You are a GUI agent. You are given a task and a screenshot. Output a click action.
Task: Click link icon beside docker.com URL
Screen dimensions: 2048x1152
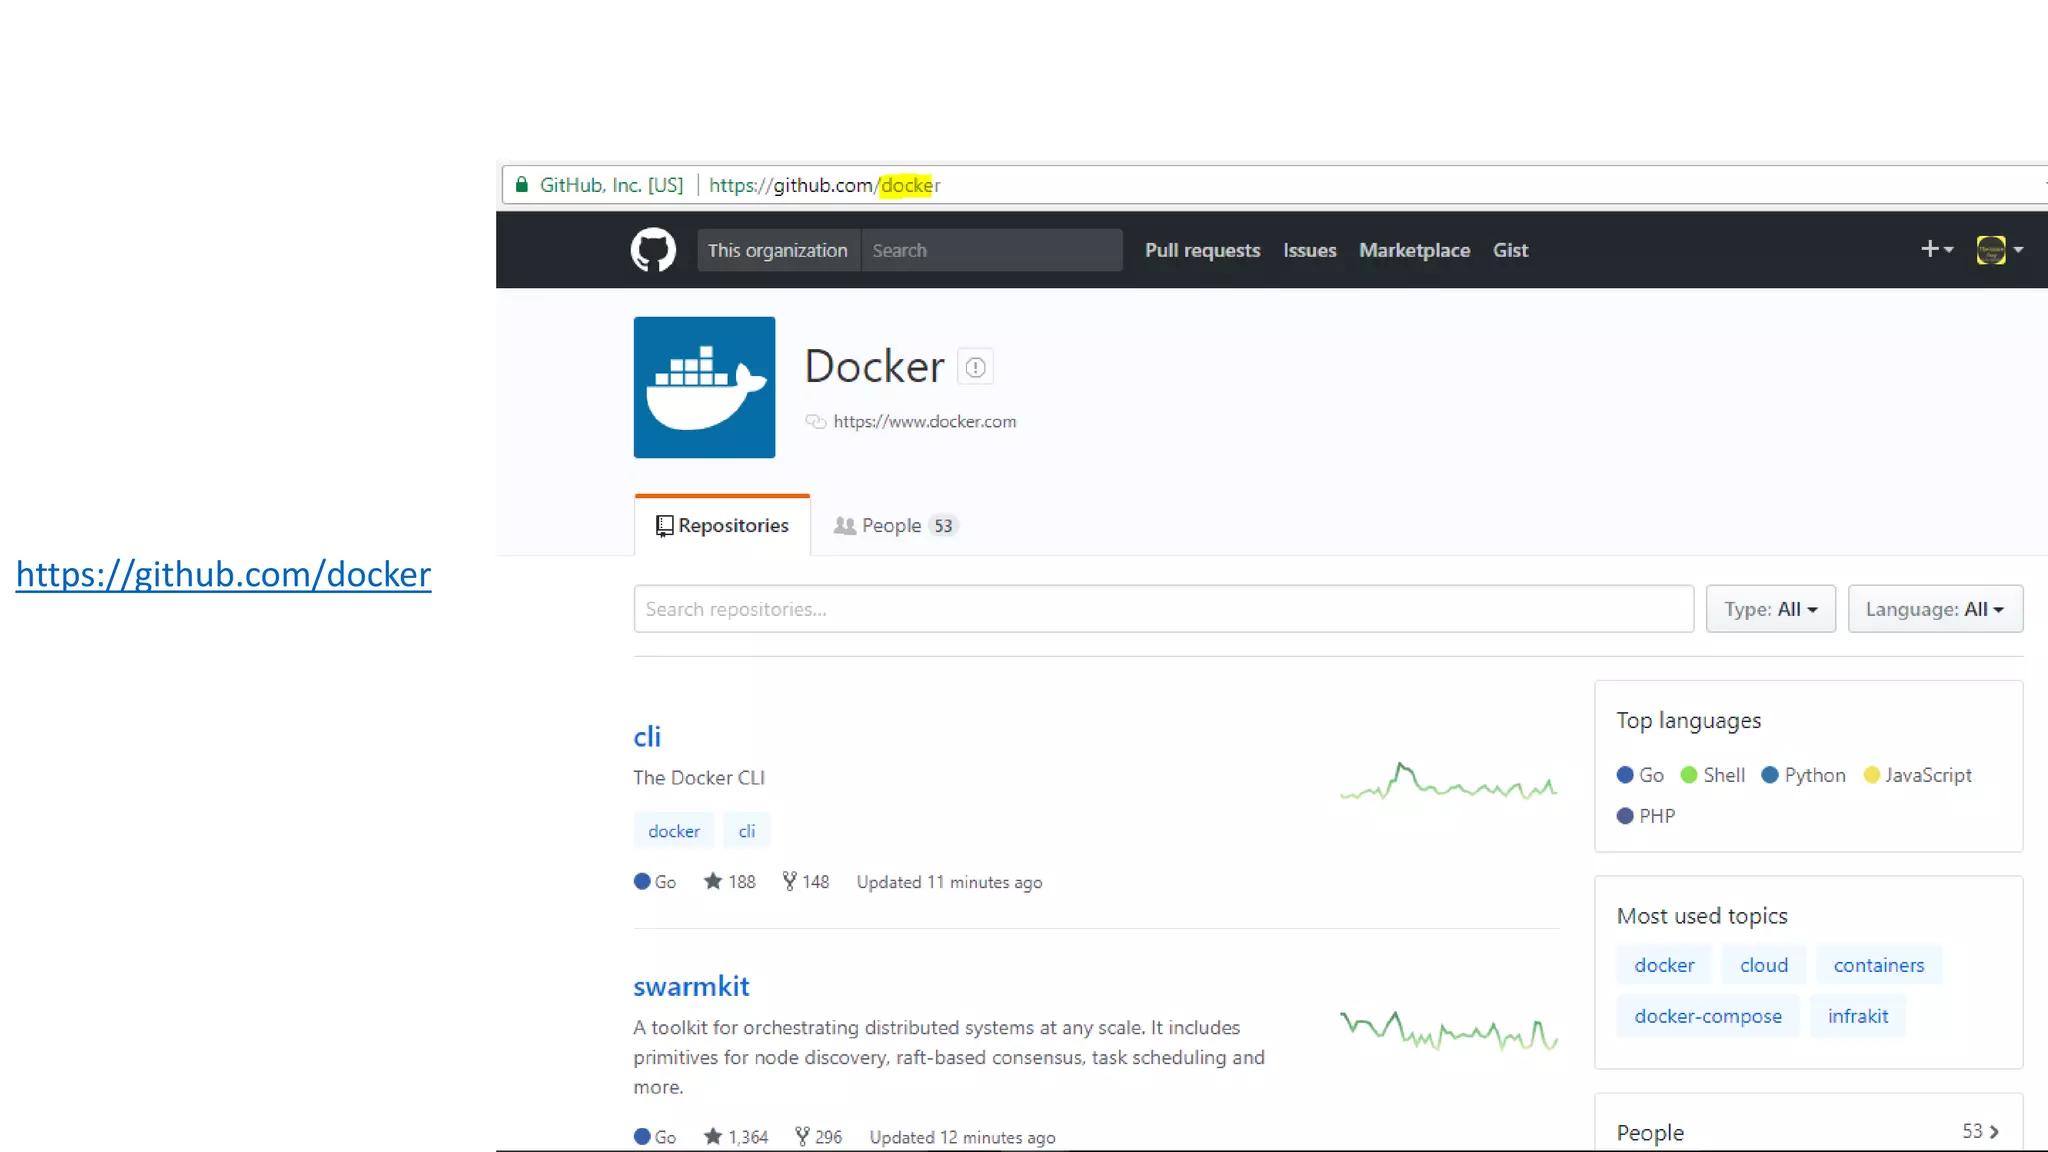[x=816, y=422]
